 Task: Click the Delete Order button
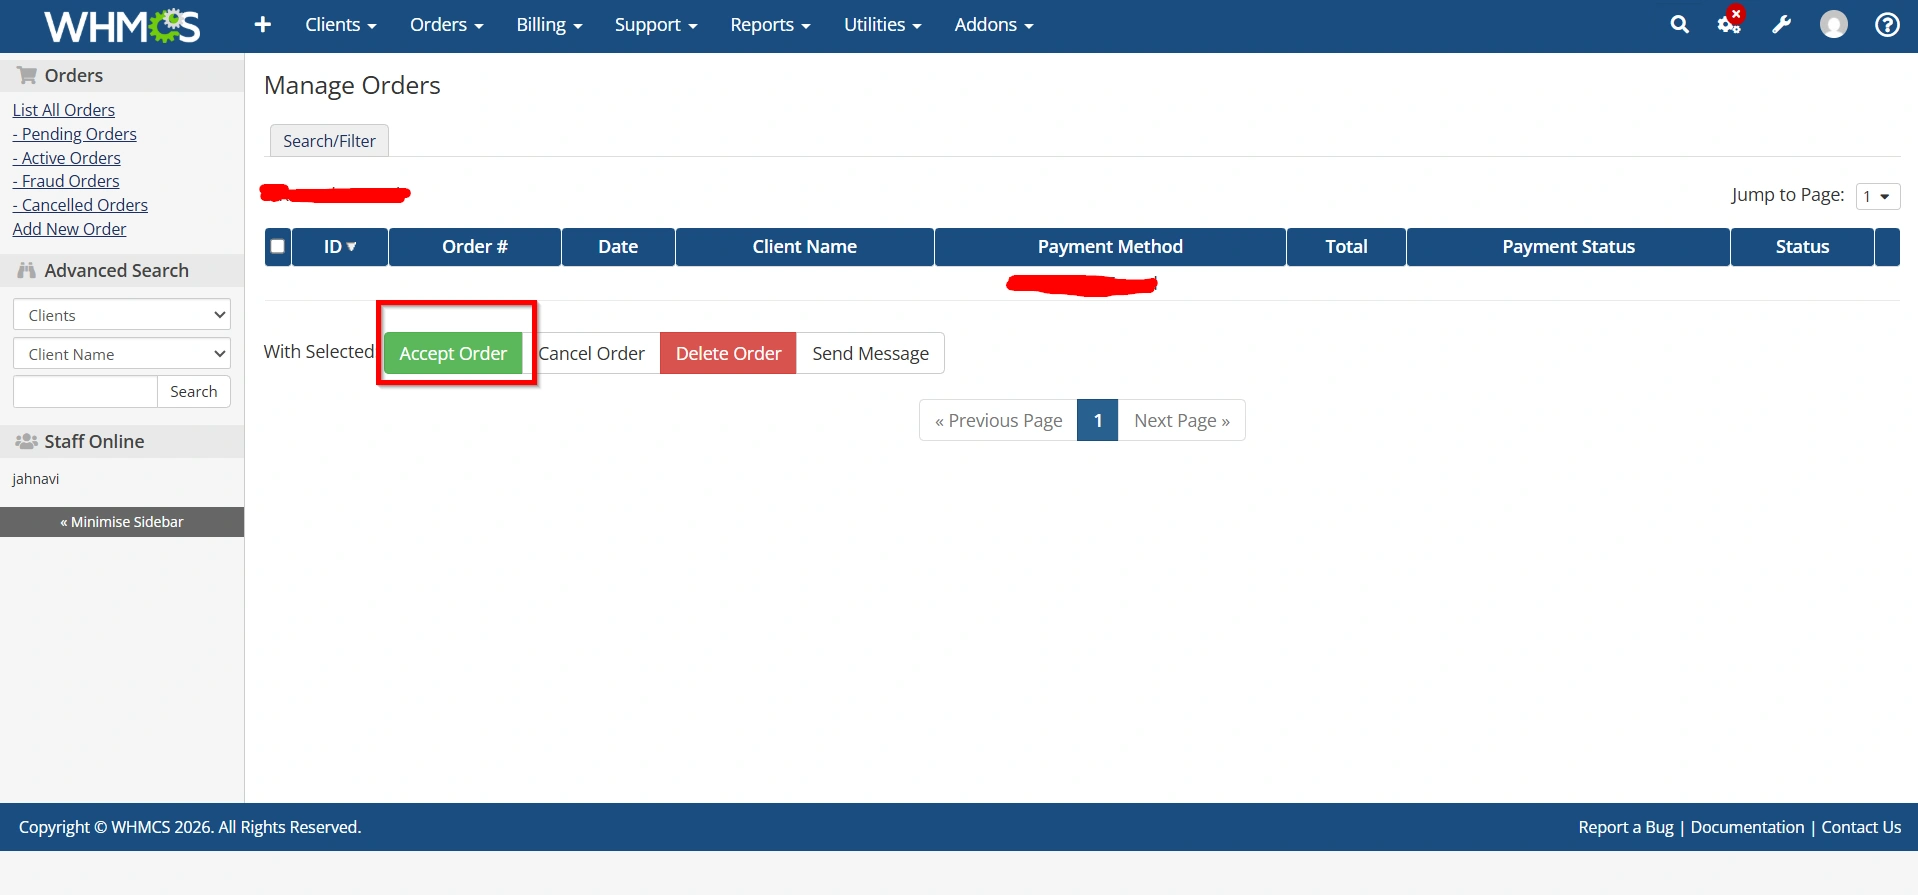[x=728, y=354]
